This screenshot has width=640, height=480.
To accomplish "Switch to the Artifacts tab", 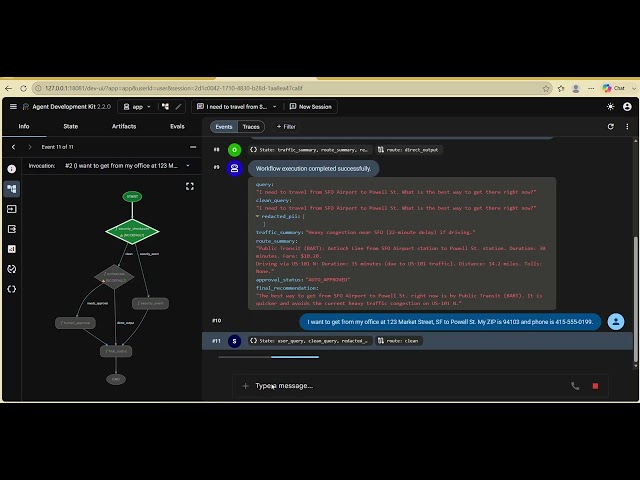I will coord(124,126).
